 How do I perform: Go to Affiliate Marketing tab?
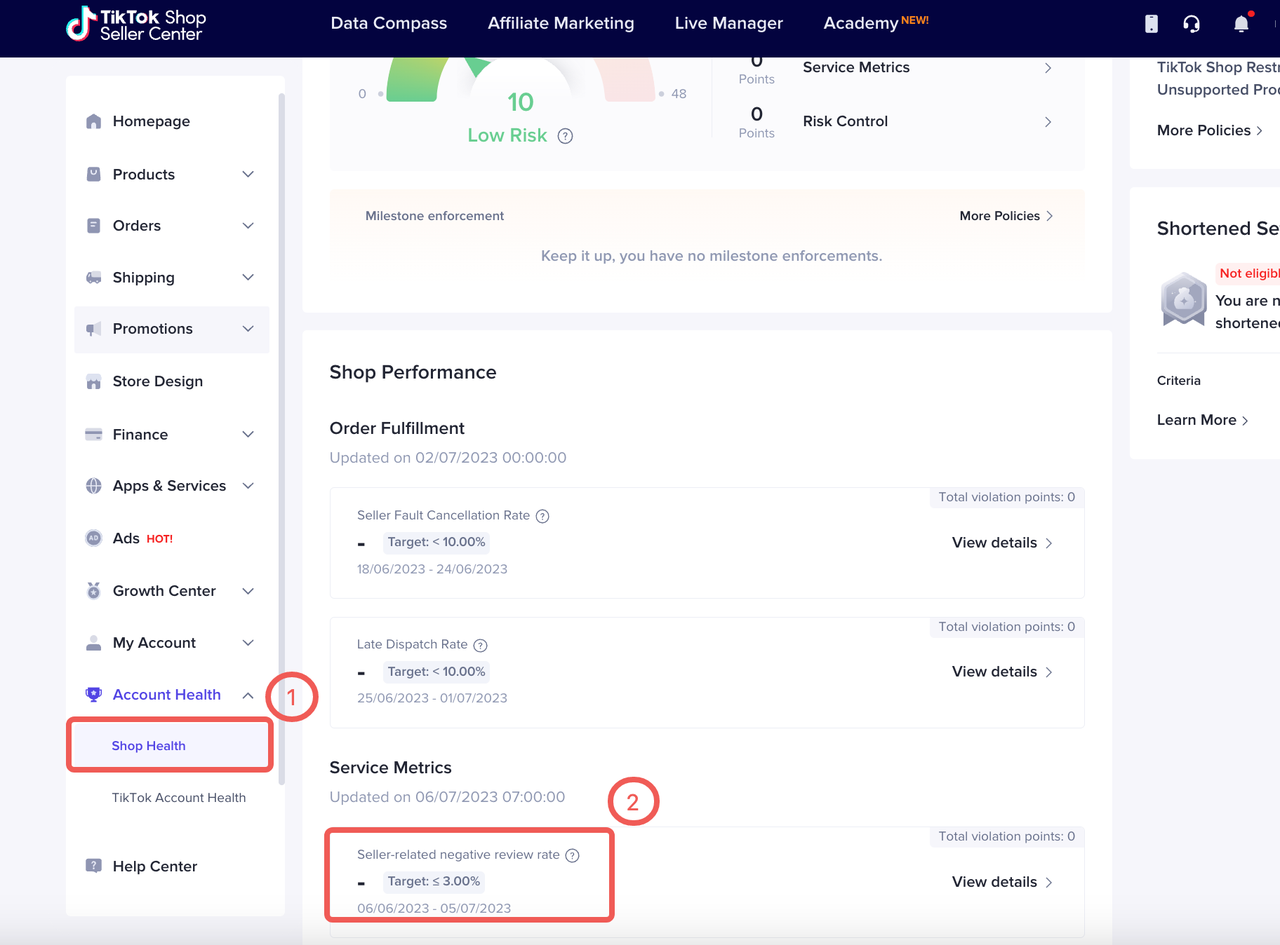(561, 23)
